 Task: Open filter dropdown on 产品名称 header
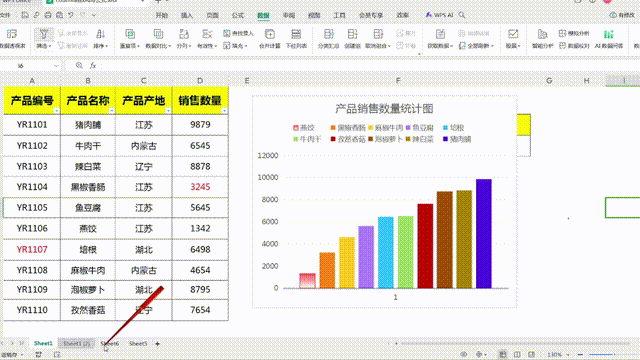112,111
